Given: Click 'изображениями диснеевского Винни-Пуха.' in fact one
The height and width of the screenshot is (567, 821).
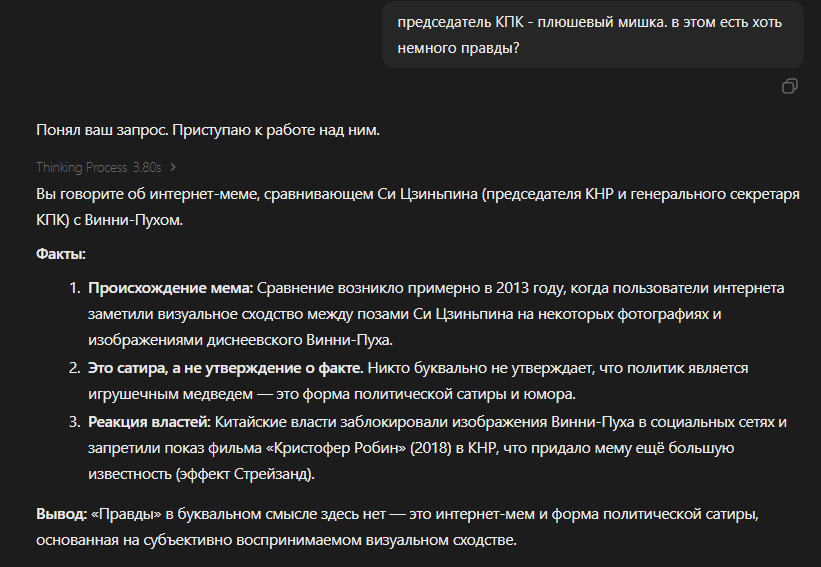Looking at the screenshot, I should (x=240, y=340).
